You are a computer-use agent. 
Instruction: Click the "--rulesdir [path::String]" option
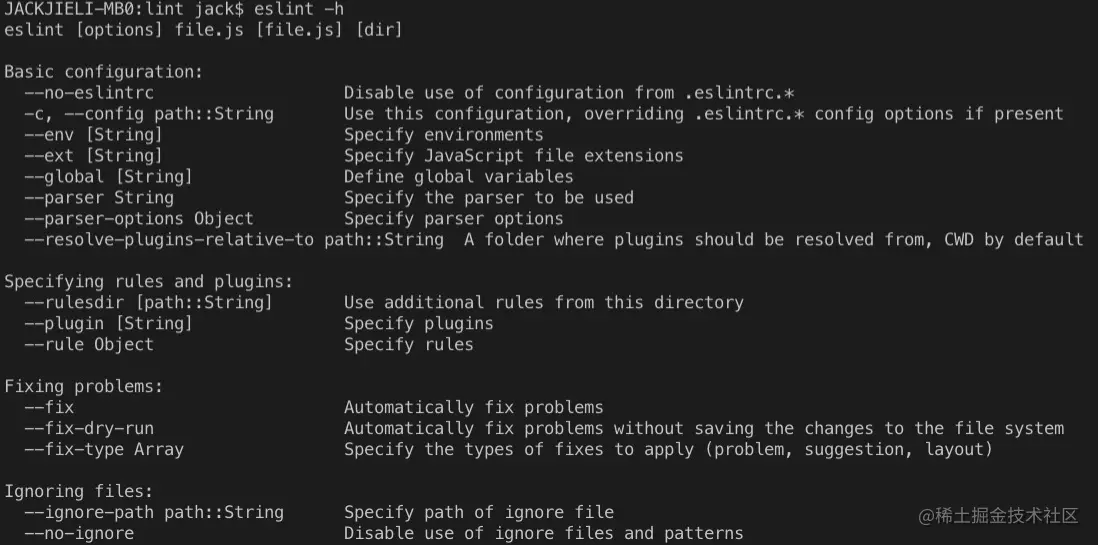click(149, 303)
